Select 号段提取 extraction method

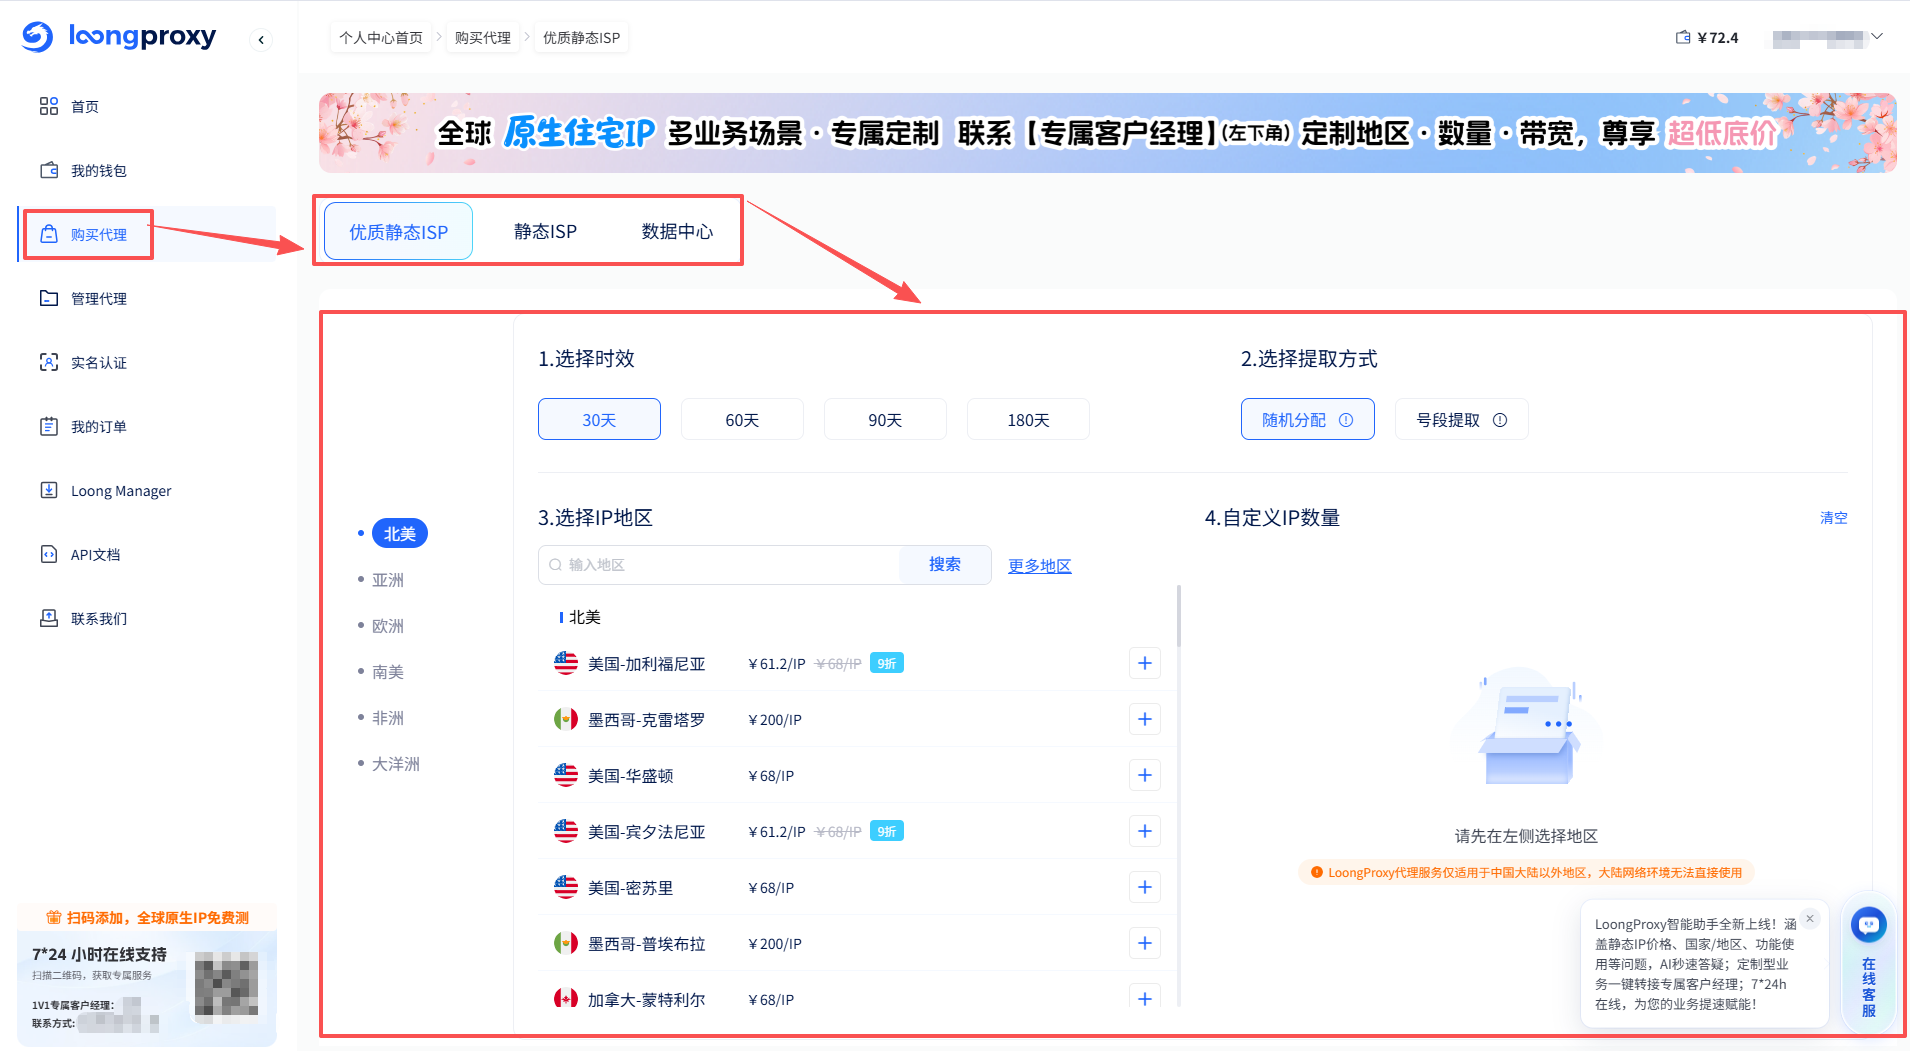click(x=1448, y=420)
